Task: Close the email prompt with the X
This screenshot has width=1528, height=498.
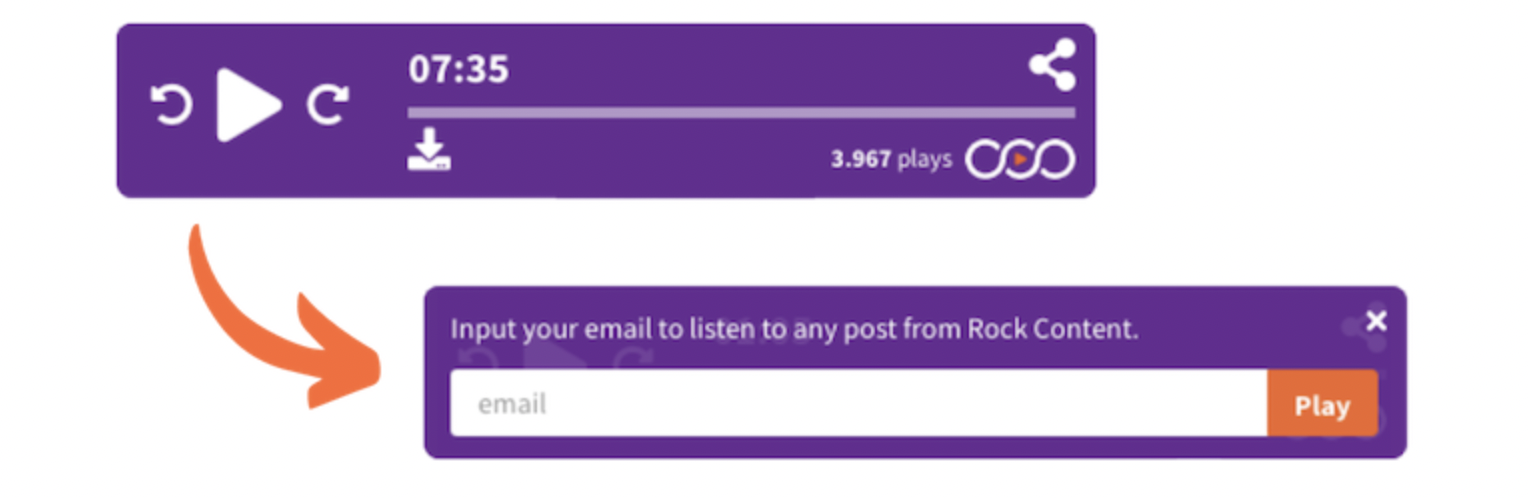Action: (1377, 320)
